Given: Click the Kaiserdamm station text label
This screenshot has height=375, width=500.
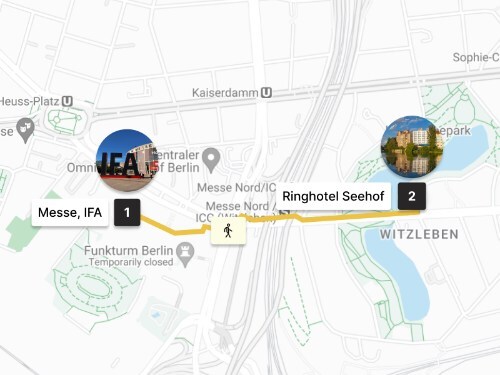Looking at the screenshot, I should click(225, 93).
